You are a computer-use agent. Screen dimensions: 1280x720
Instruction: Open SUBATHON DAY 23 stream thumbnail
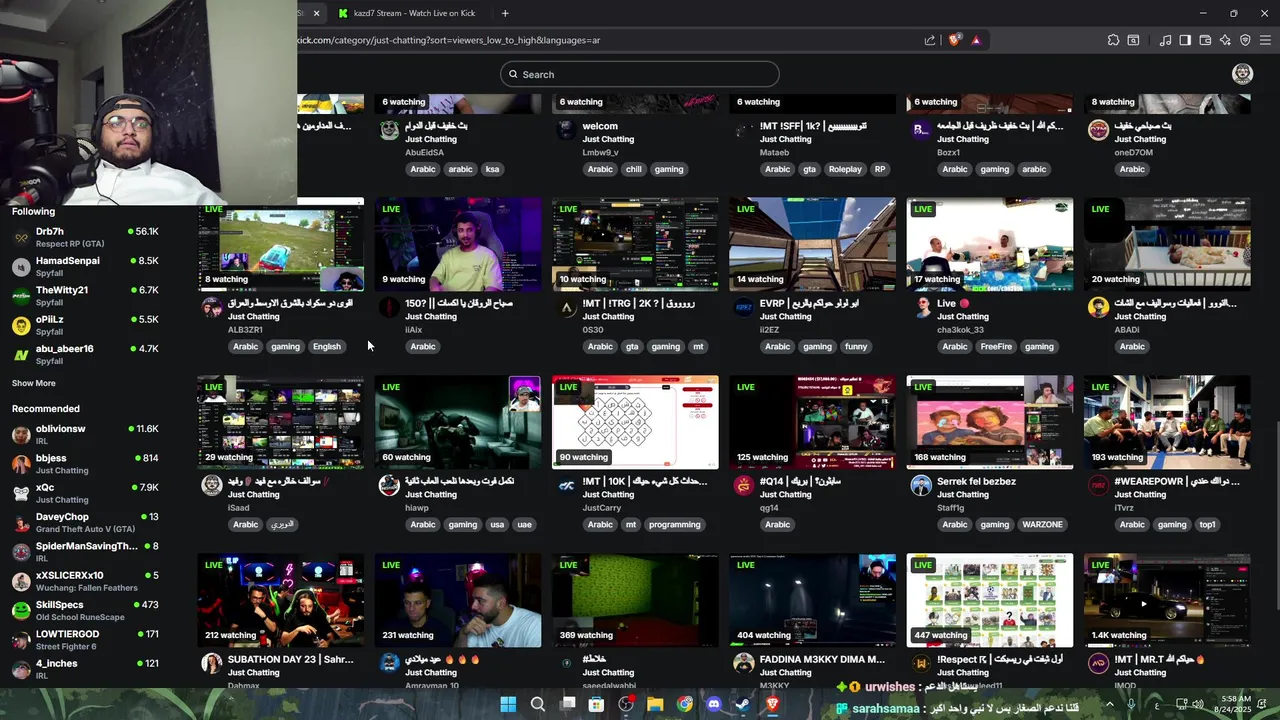[x=281, y=600]
